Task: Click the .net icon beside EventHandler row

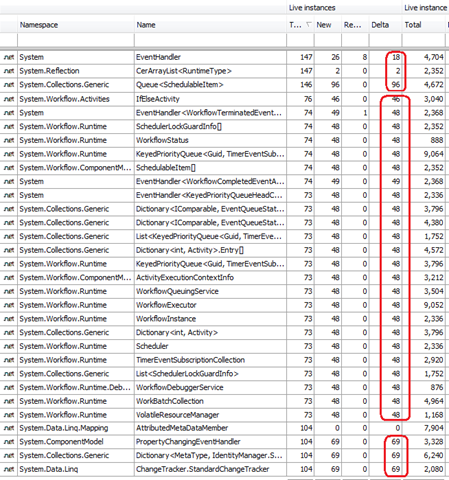Action: [9, 57]
